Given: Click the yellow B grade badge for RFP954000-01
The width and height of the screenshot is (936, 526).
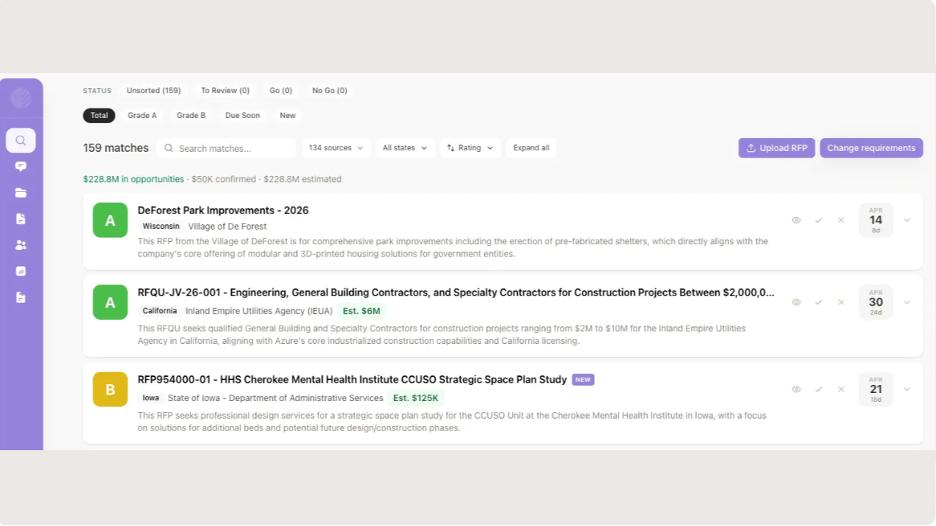Looking at the screenshot, I should click(x=110, y=389).
